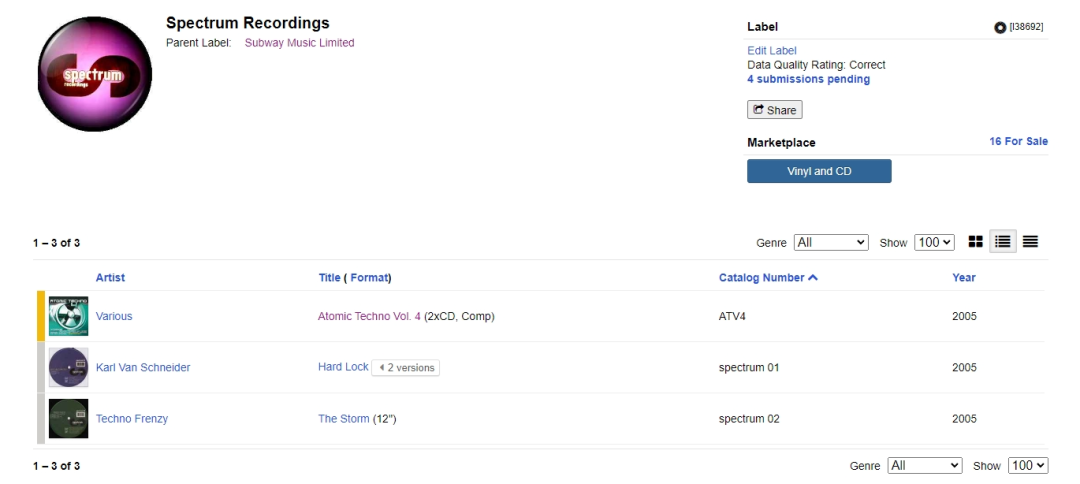
Task: Sort releases by Title column header
Action: 329,278
